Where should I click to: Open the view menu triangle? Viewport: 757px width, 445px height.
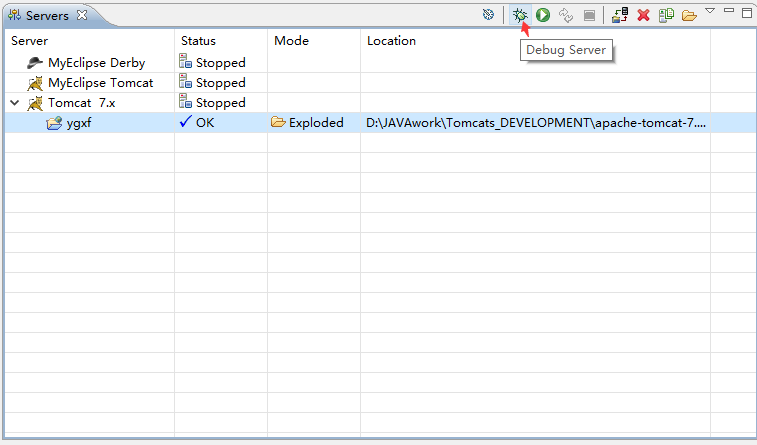pos(710,10)
